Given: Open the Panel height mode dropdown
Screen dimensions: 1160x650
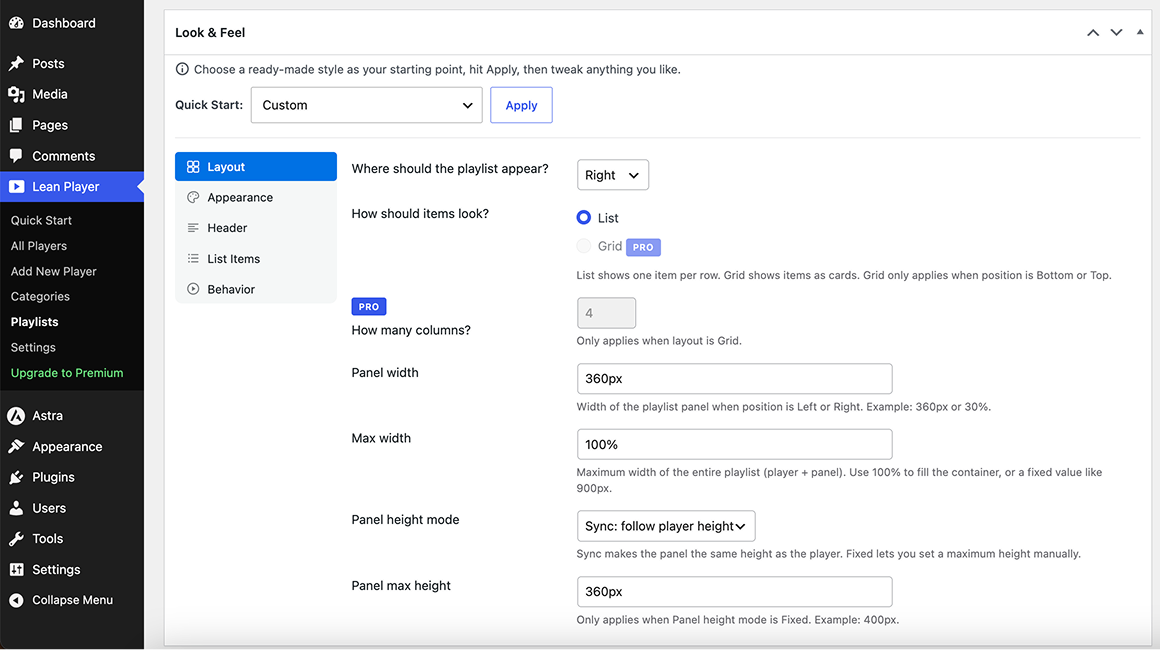Looking at the screenshot, I should tap(666, 526).
